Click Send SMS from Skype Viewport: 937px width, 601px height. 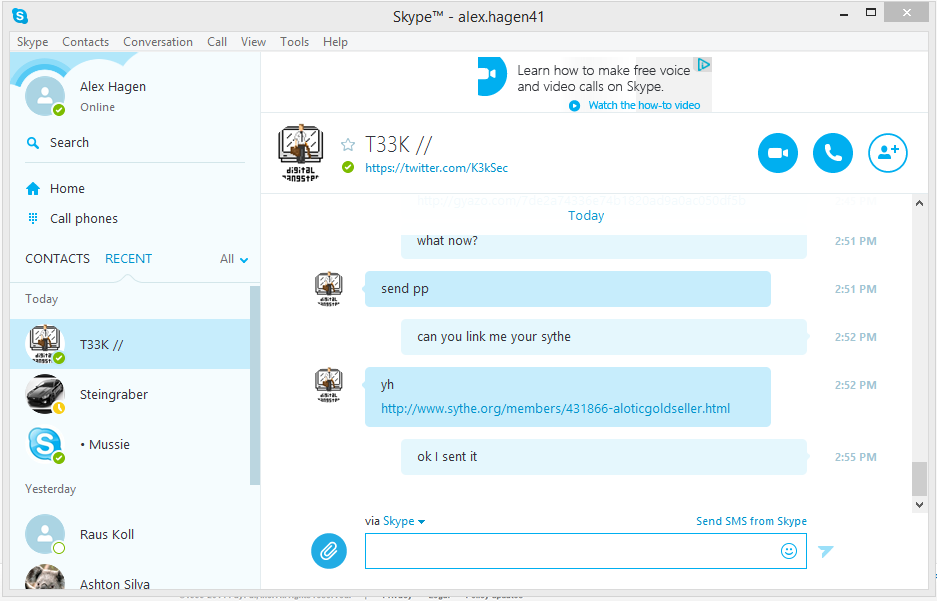tap(751, 521)
